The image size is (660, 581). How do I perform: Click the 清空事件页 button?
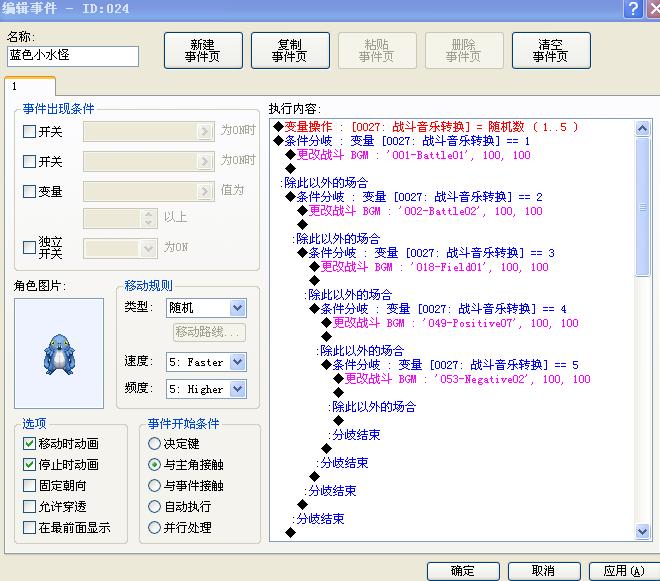pos(551,51)
